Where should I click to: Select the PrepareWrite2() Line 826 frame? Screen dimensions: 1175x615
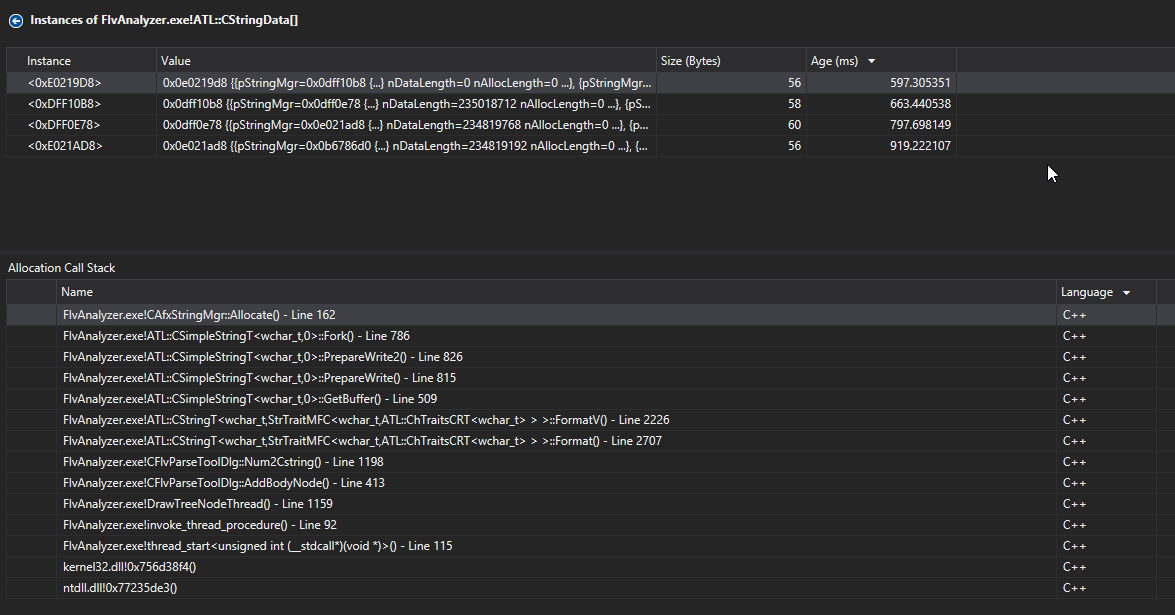coord(262,357)
